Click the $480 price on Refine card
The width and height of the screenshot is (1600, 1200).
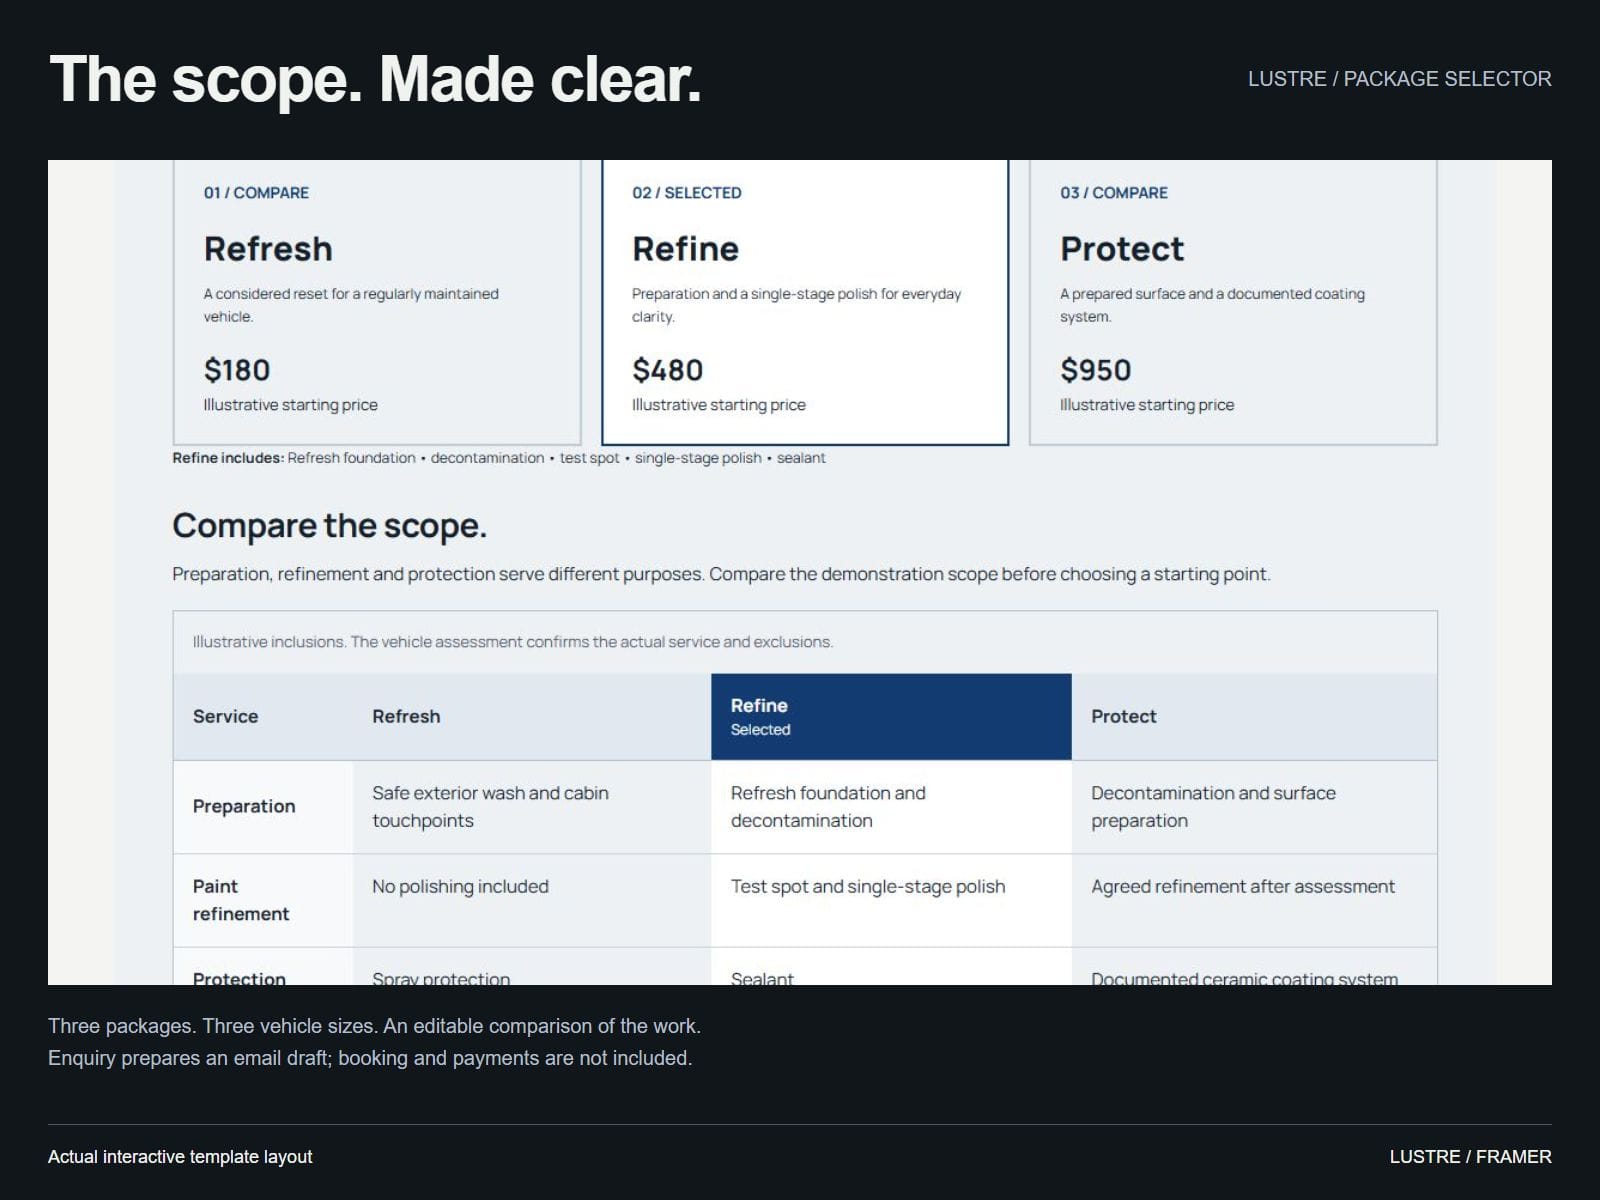click(x=667, y=370)
